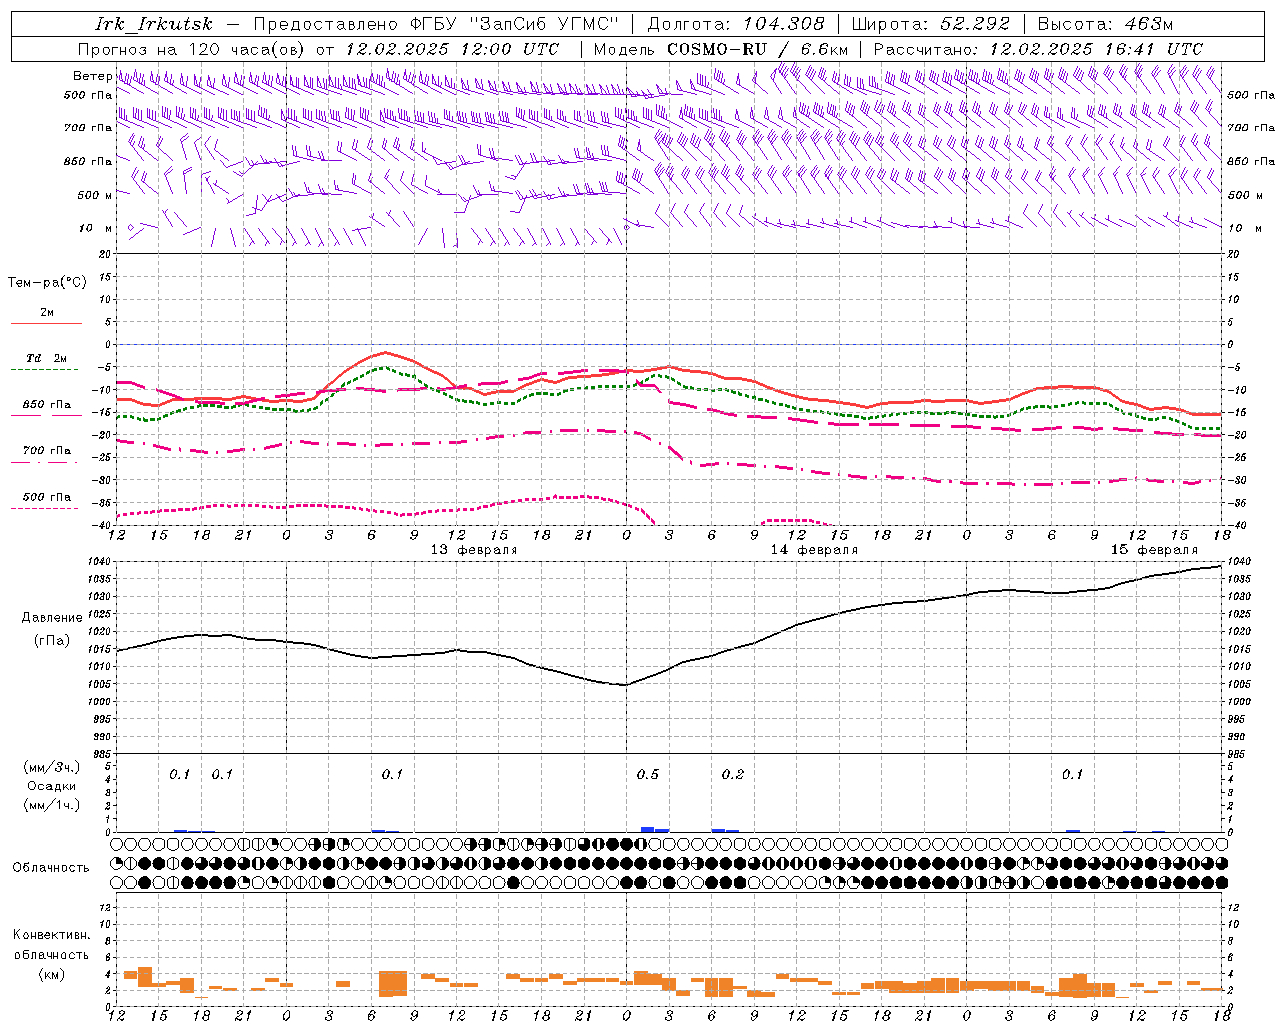Screen dimensions: 1280x1024
Task: Click the Ветер wind panel label
Action: [92, 76]
